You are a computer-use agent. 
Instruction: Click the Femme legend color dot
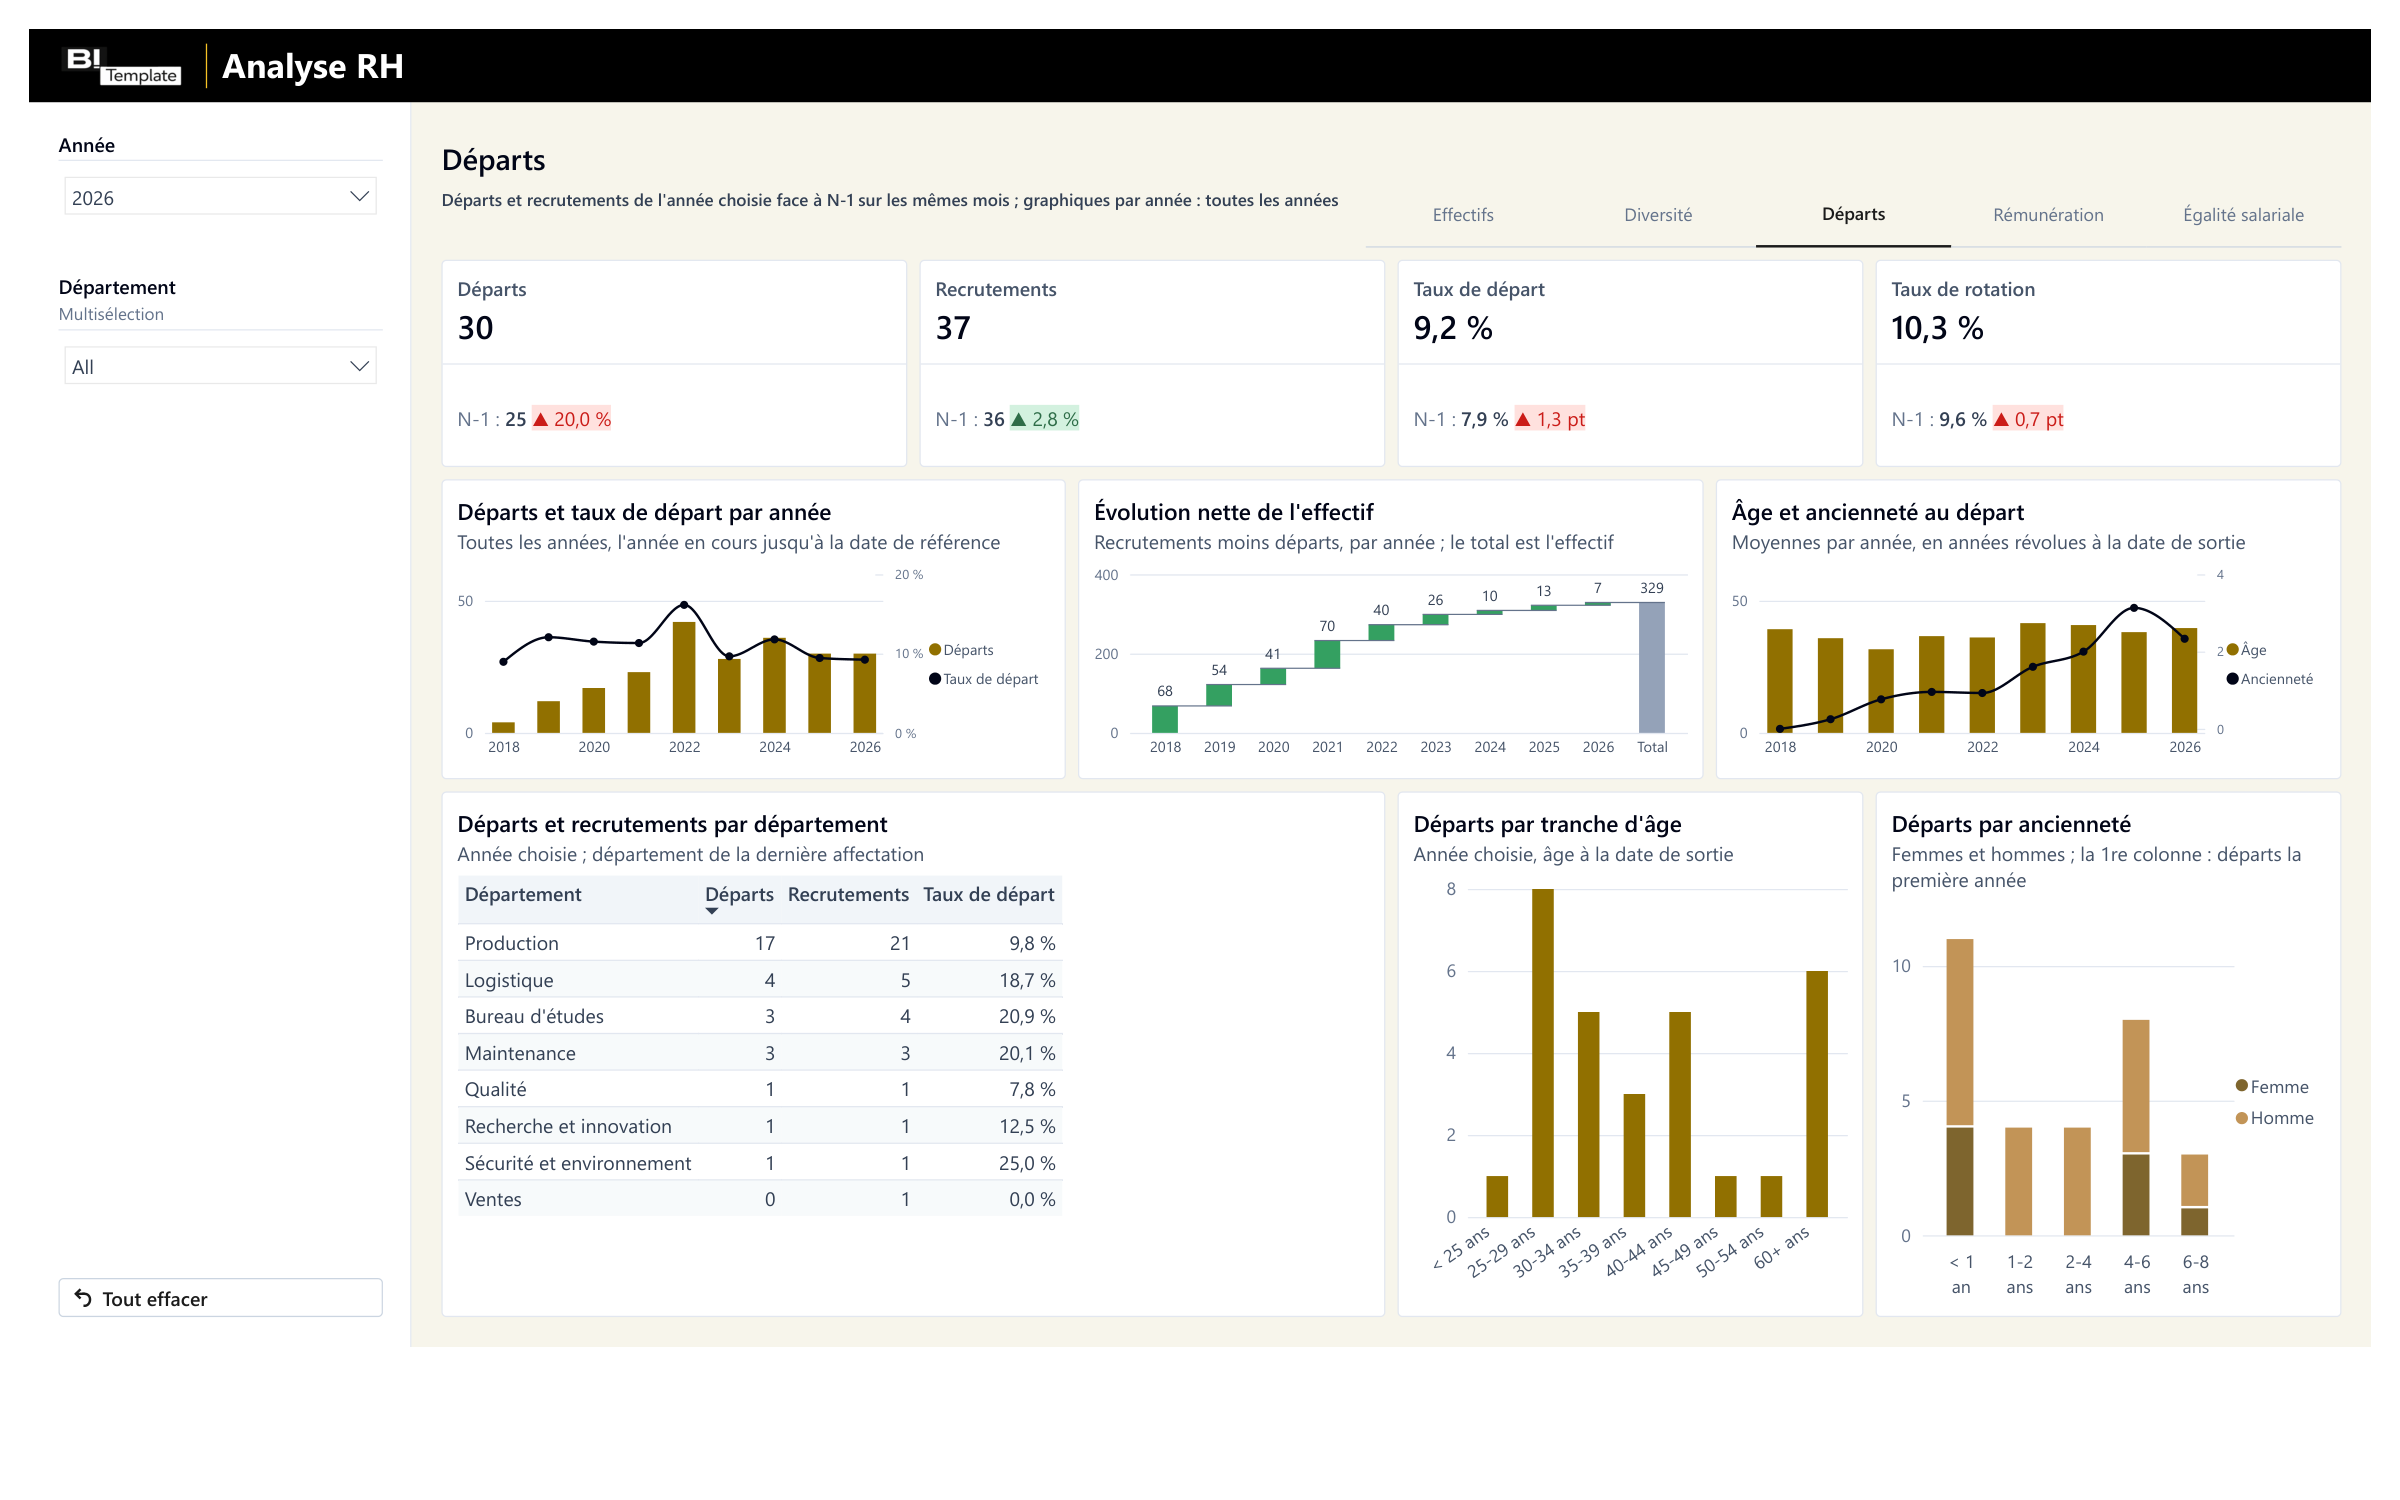[2242, 1086]
